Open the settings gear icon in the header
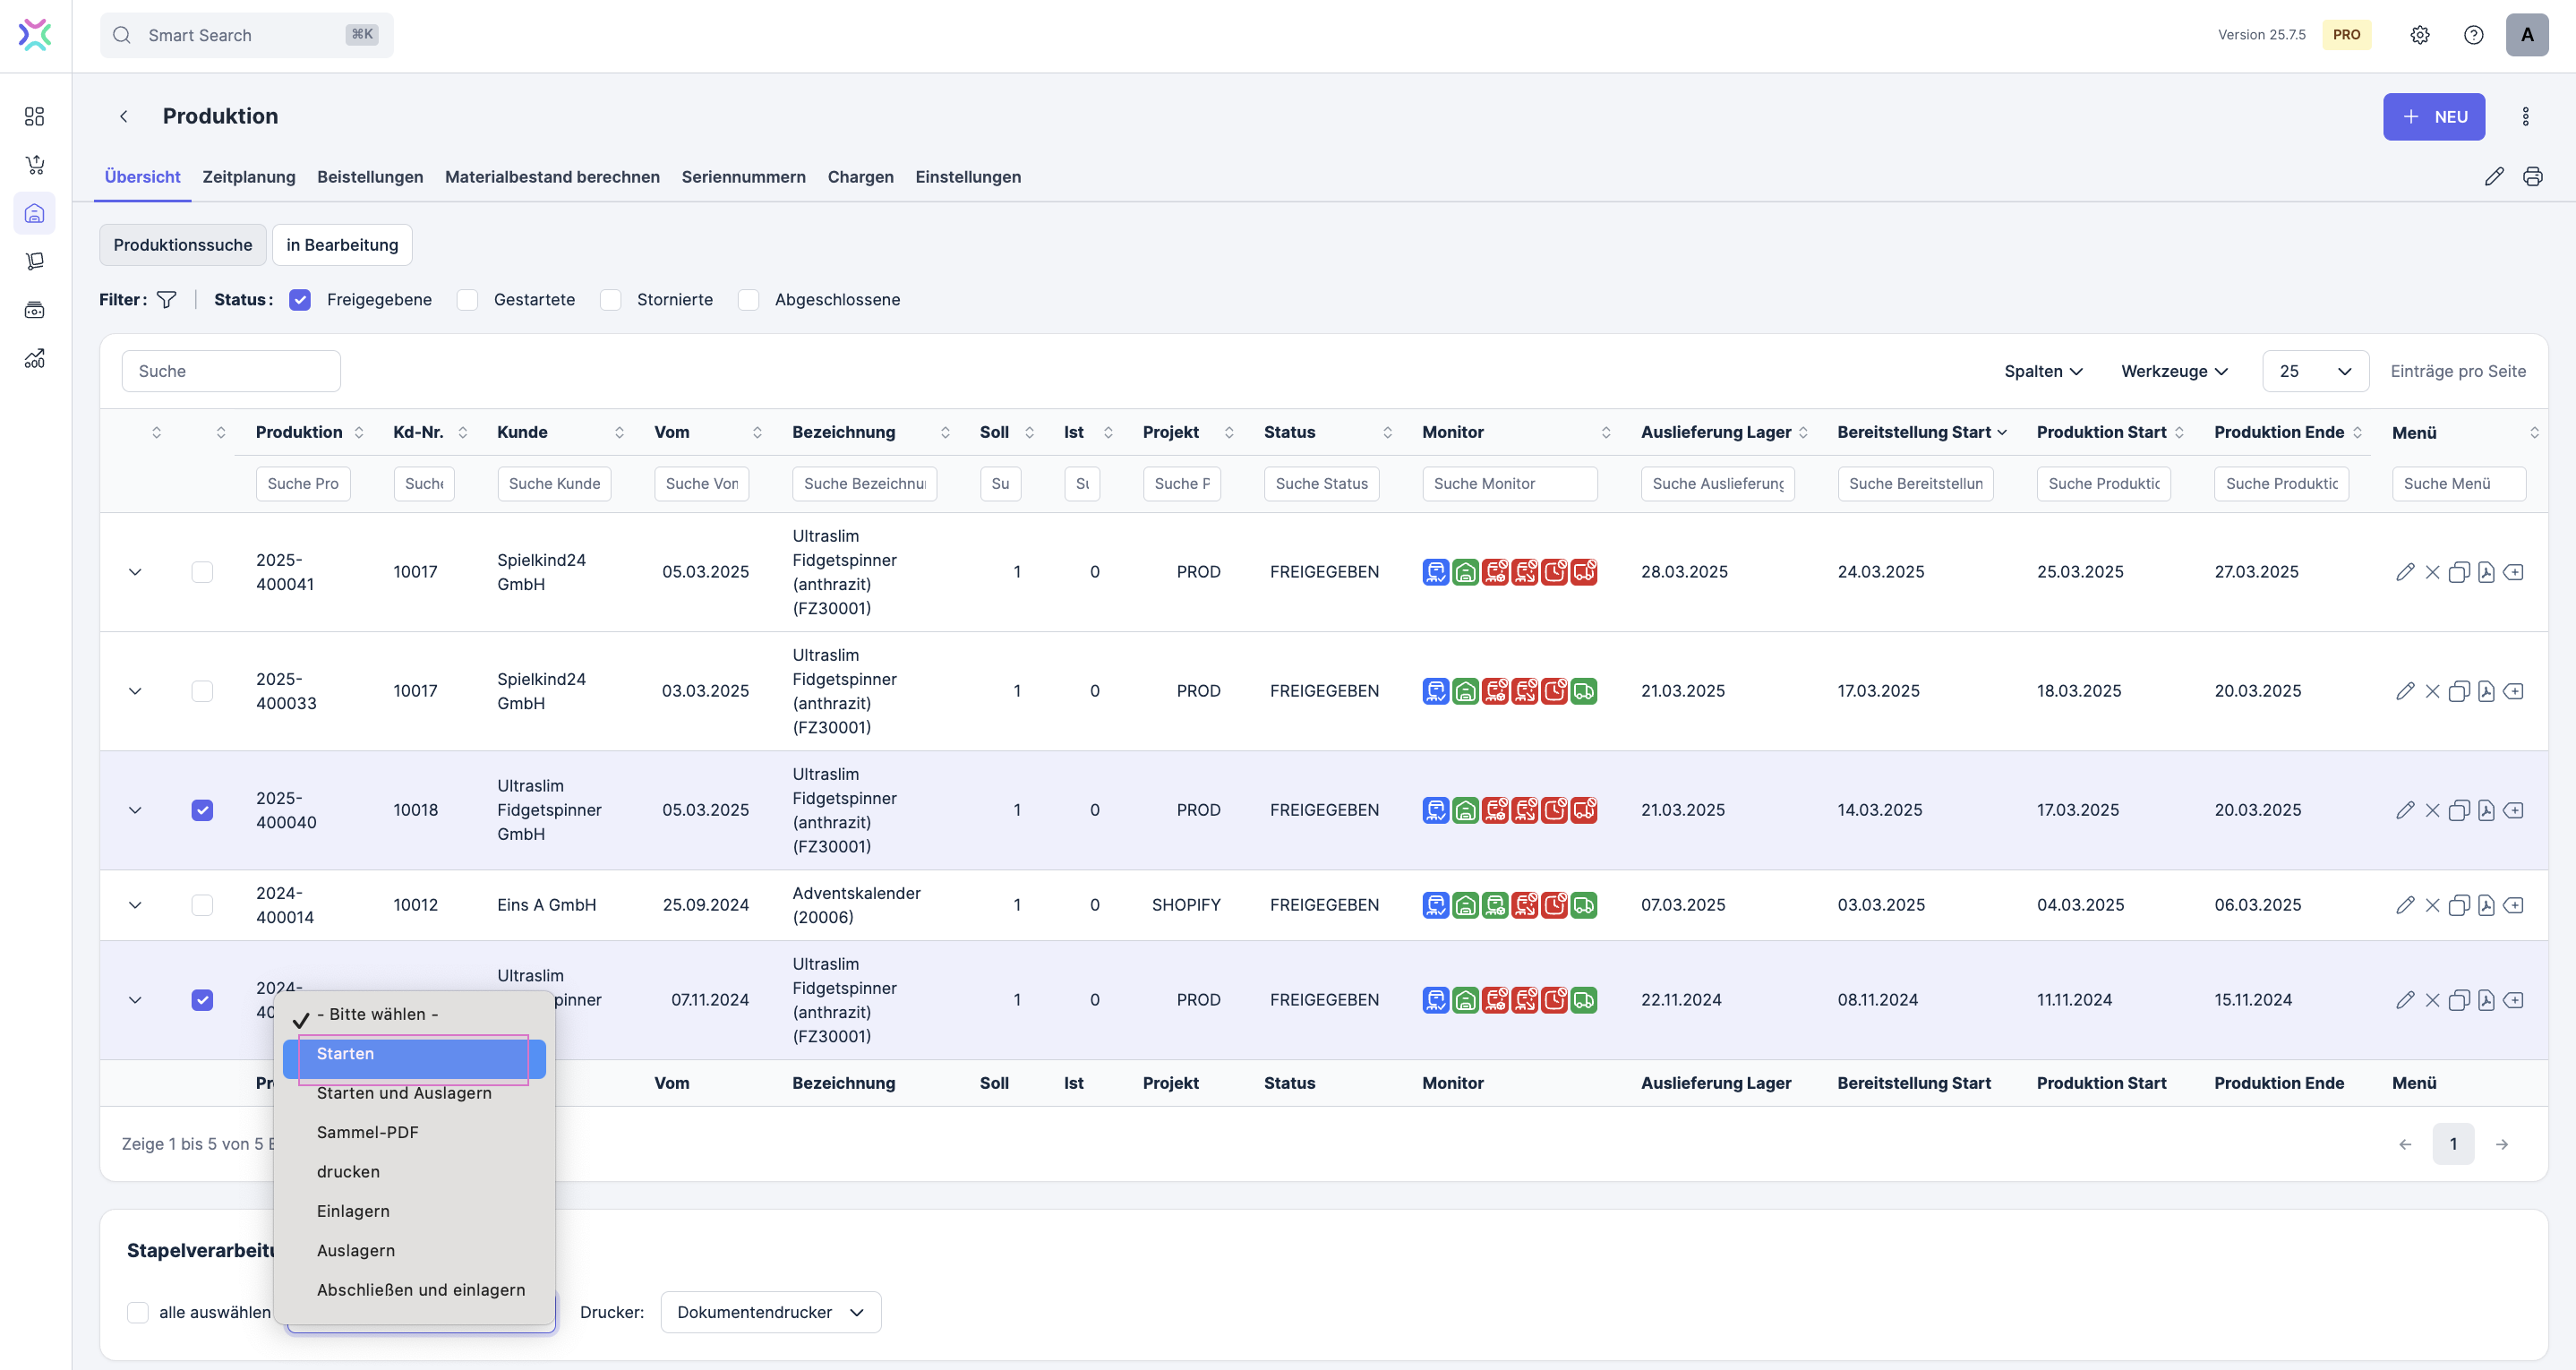This screenshot has height=1370, width=2576. click(2419, 35)
